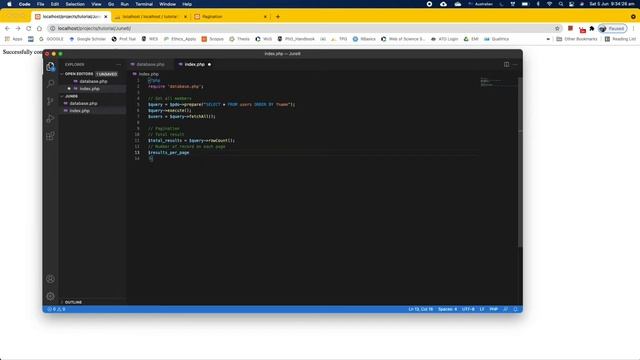Click errors and warnings count in status bar

click(x=56, y=309)
